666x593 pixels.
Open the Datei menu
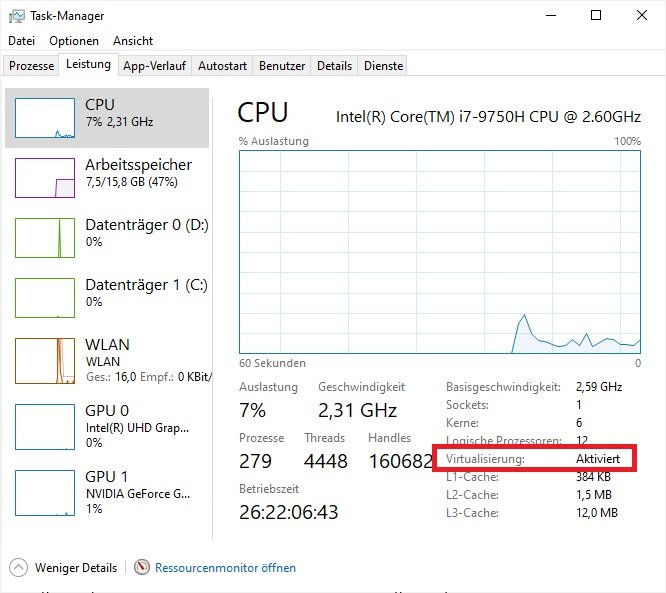21,41
